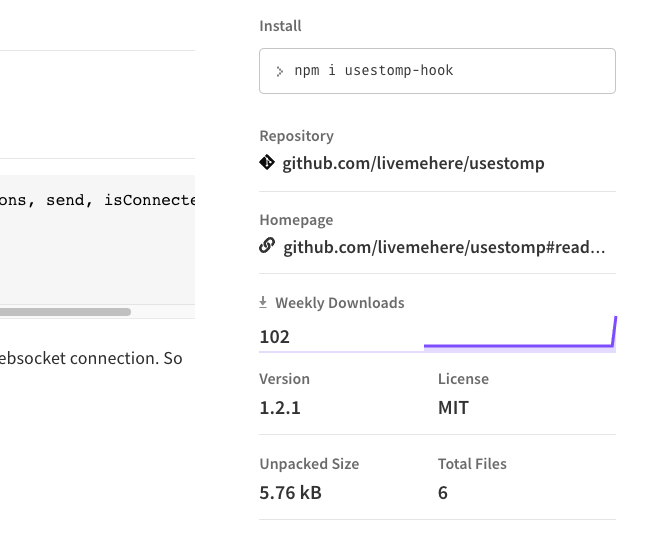Open the github.com/livemehere/usestomp repository link
This screenshot has height=533, width=651.
[x=413, y=163]
